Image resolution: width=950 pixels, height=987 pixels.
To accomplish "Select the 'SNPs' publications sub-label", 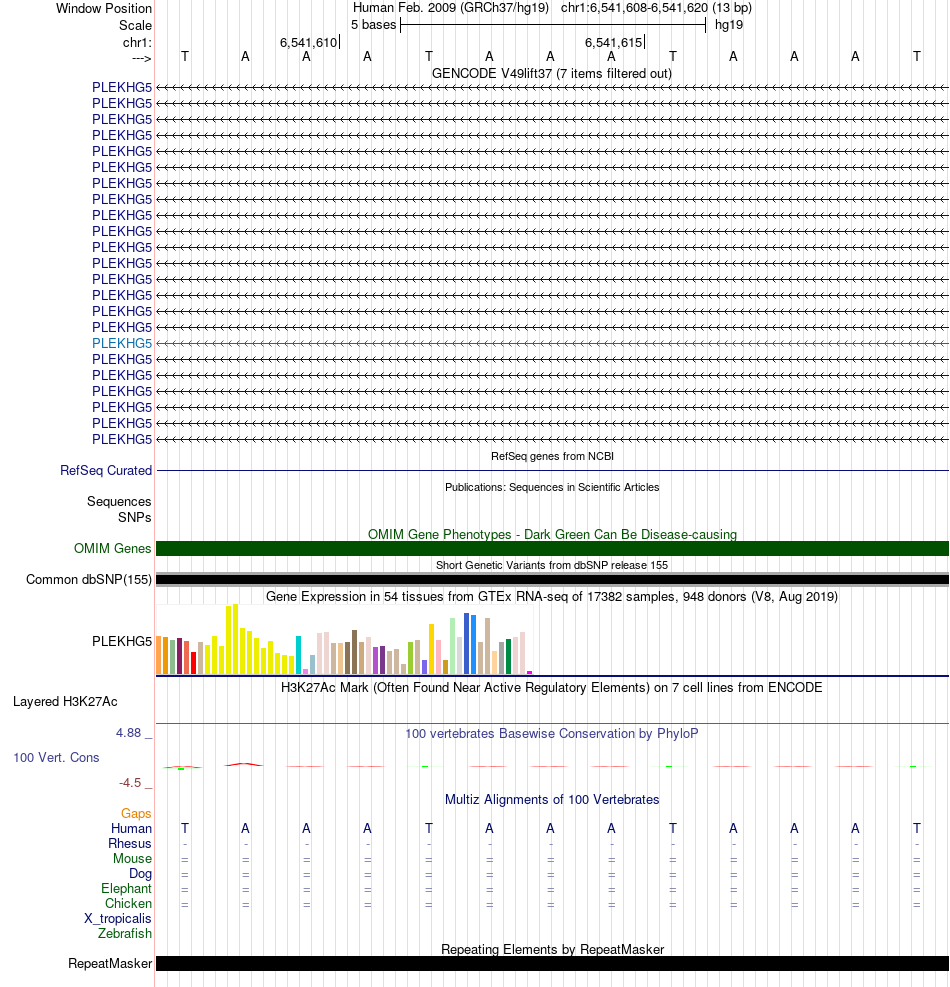I will pos(135,517).
